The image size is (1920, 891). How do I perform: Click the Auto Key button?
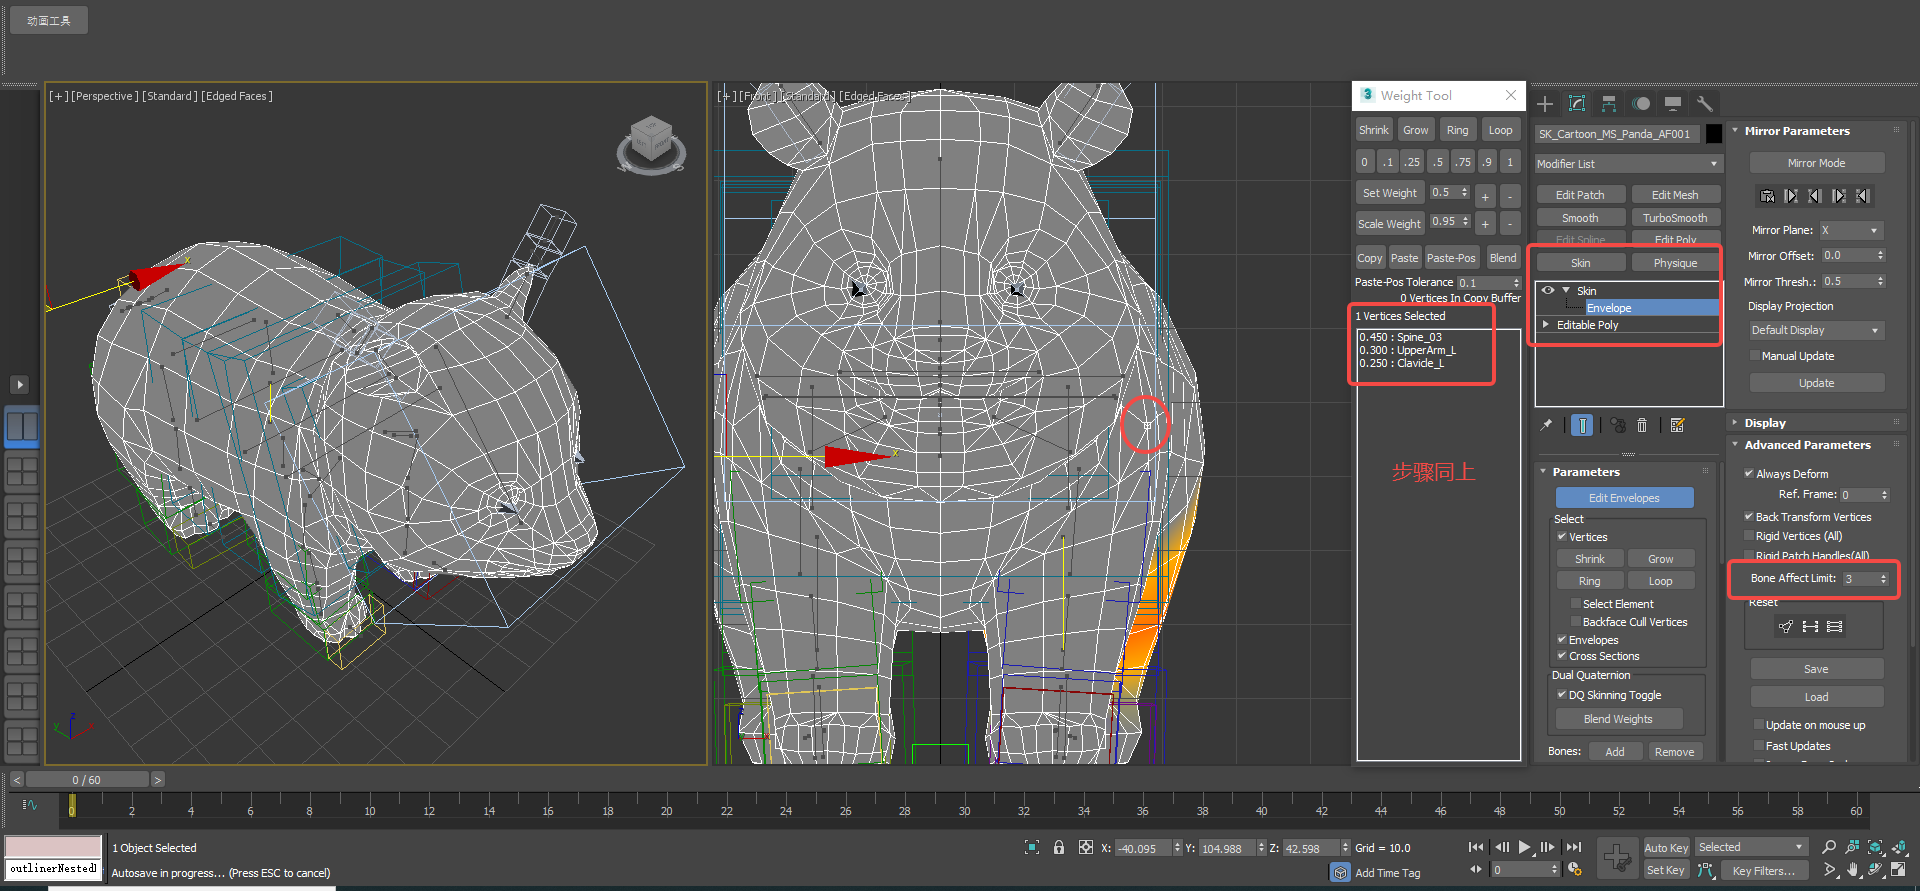(x=1666, y=848)
